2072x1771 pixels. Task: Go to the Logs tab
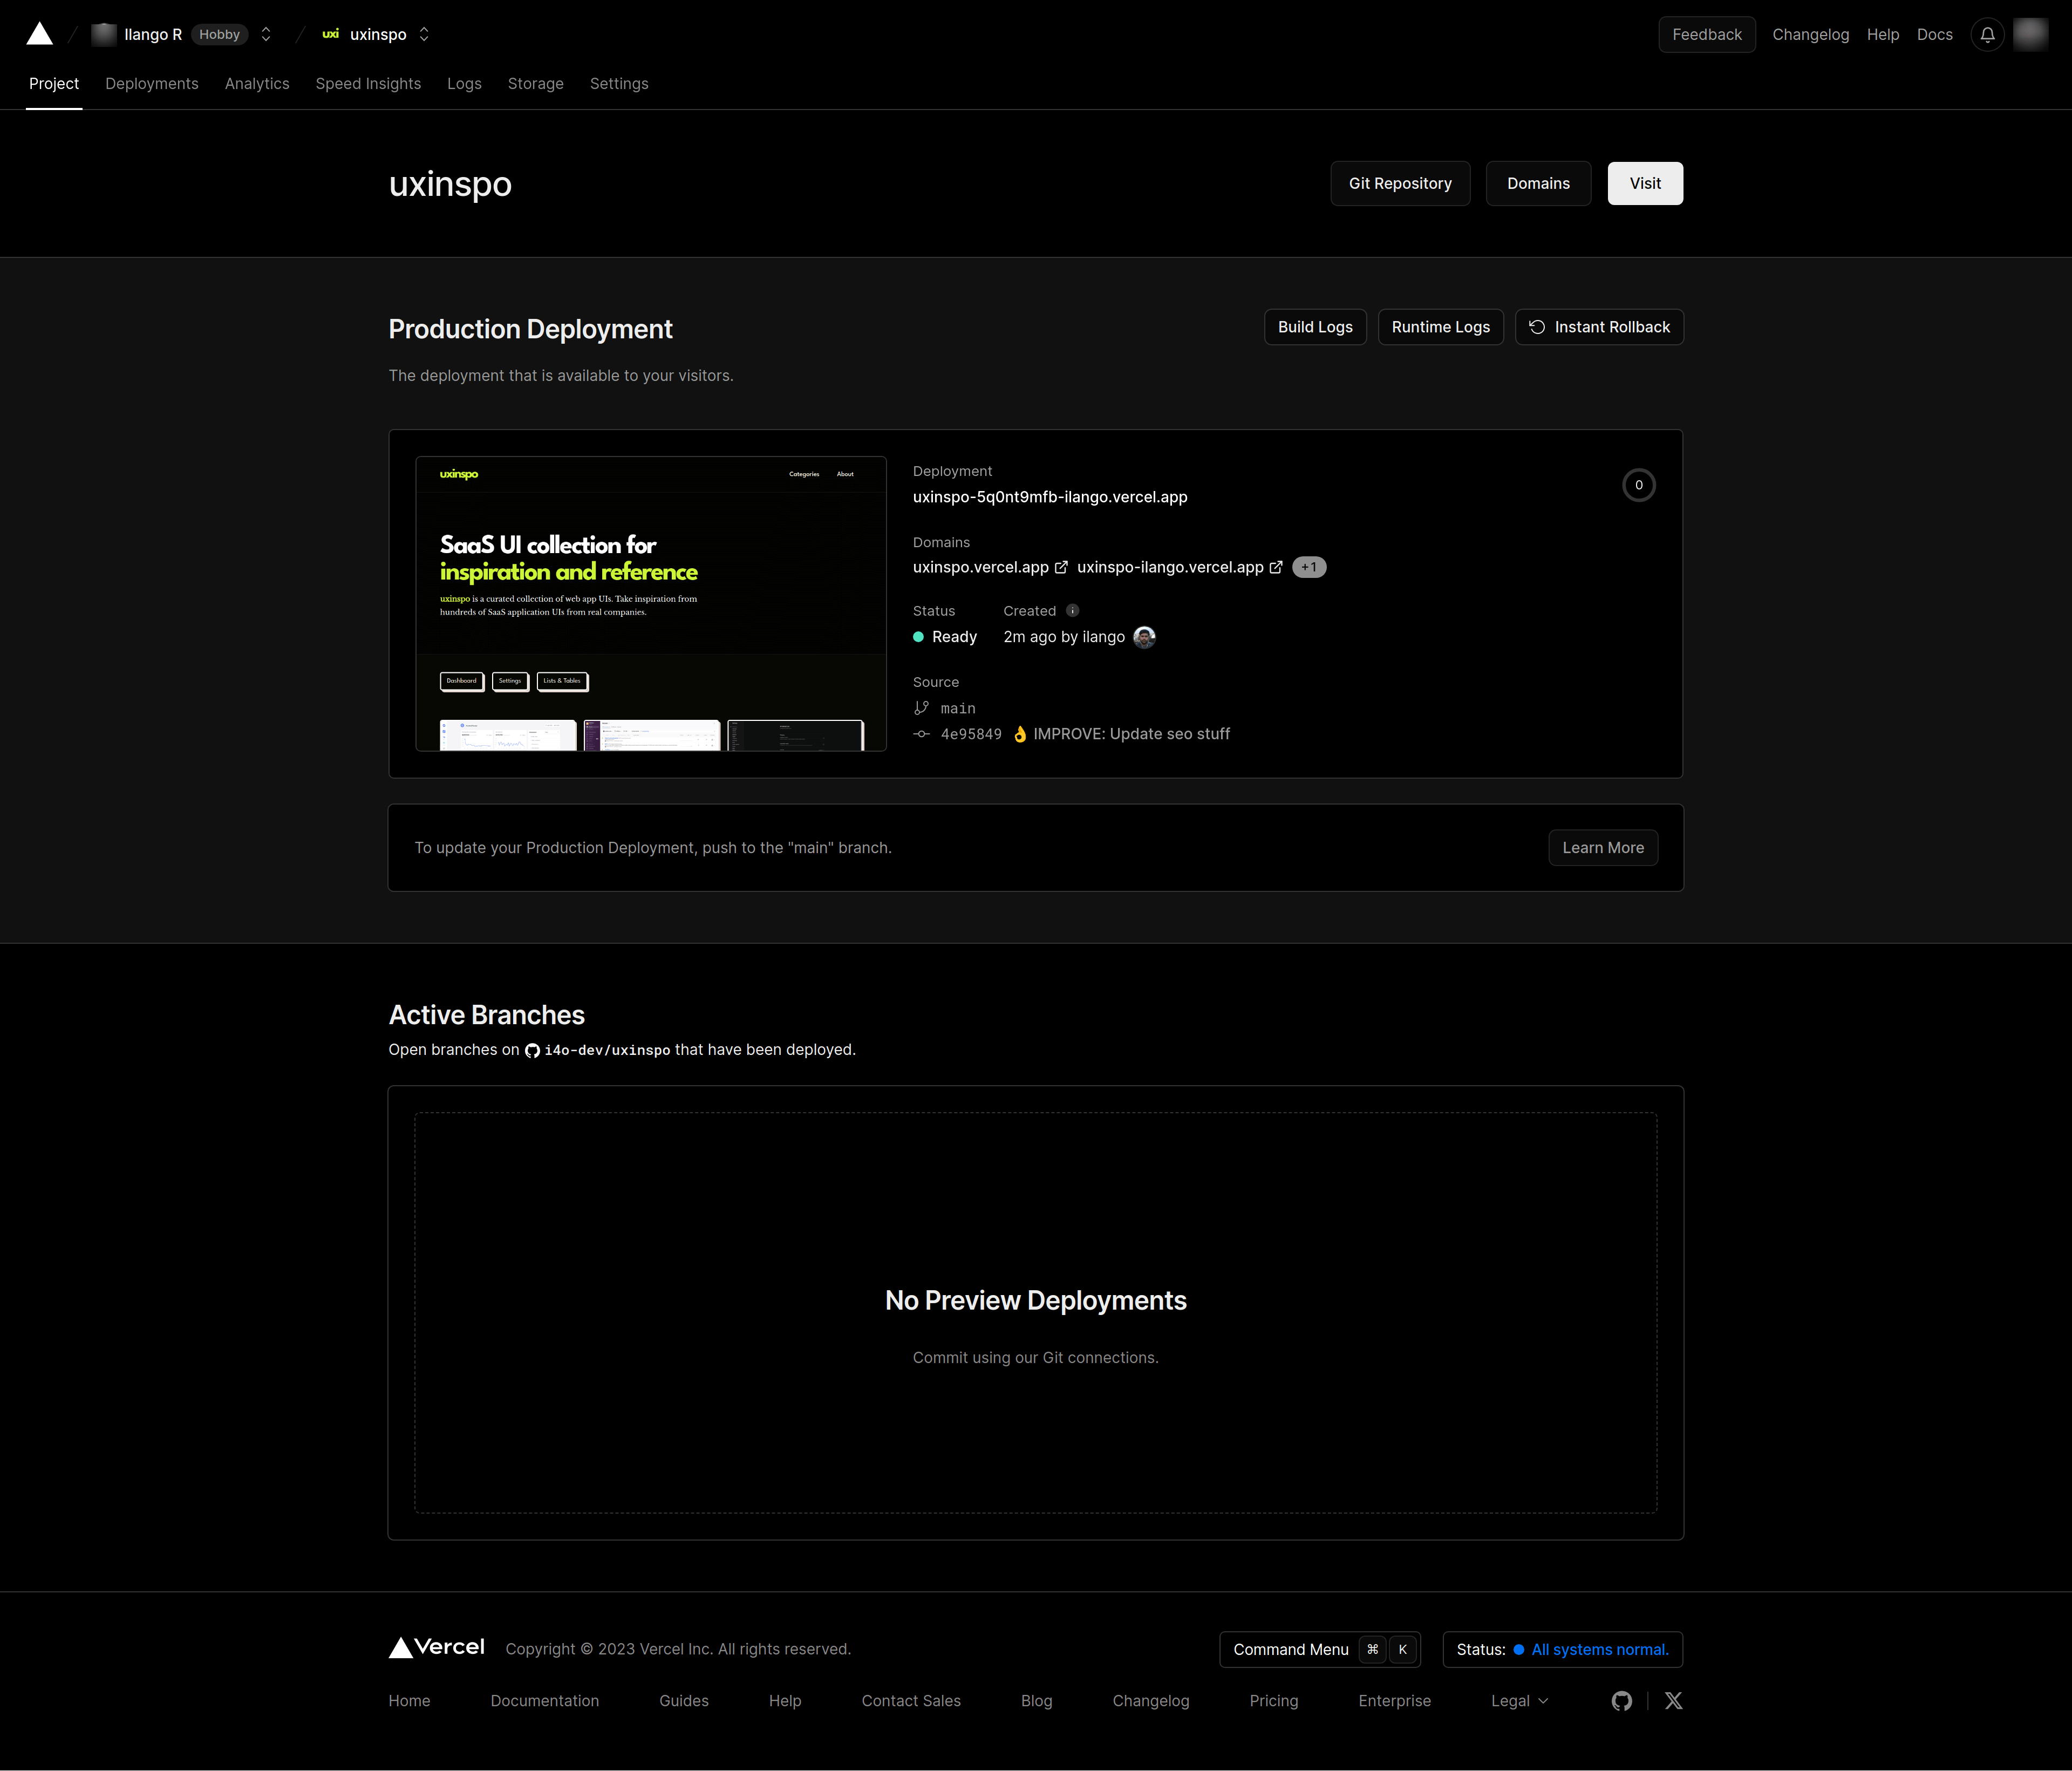464,84
